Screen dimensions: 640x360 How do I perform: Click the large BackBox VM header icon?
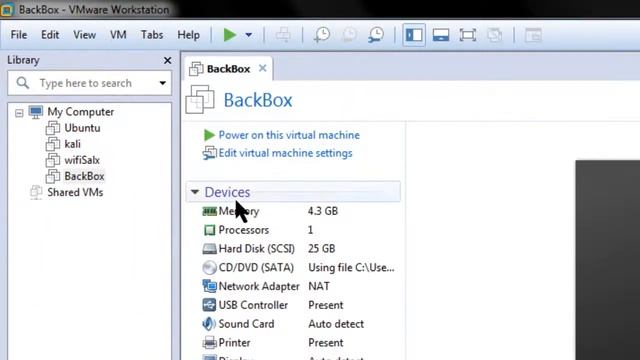200,100
